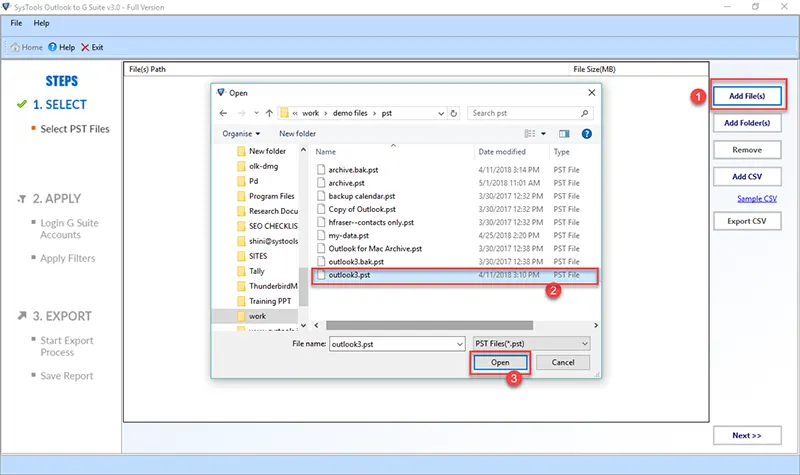Go back in the Open dialog
800x475 pixels.
pyautogui.click(x=223, y=113)
